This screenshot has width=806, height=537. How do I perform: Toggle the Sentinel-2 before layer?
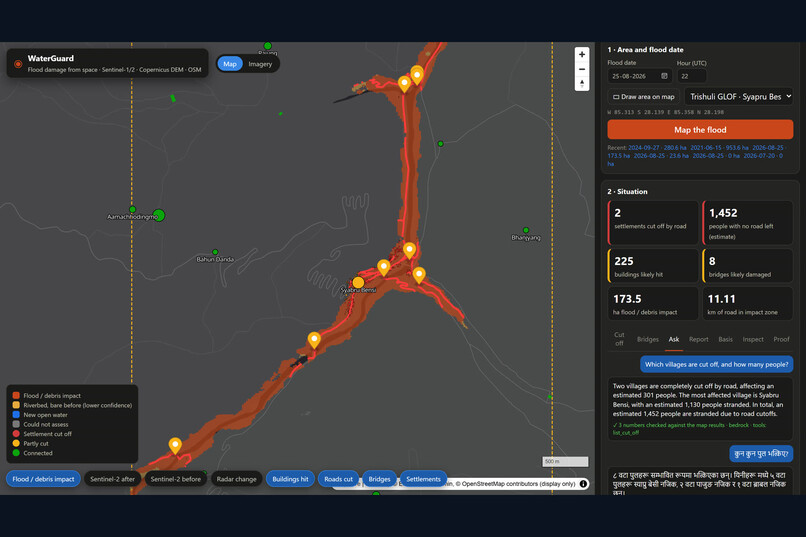[176, 479]
